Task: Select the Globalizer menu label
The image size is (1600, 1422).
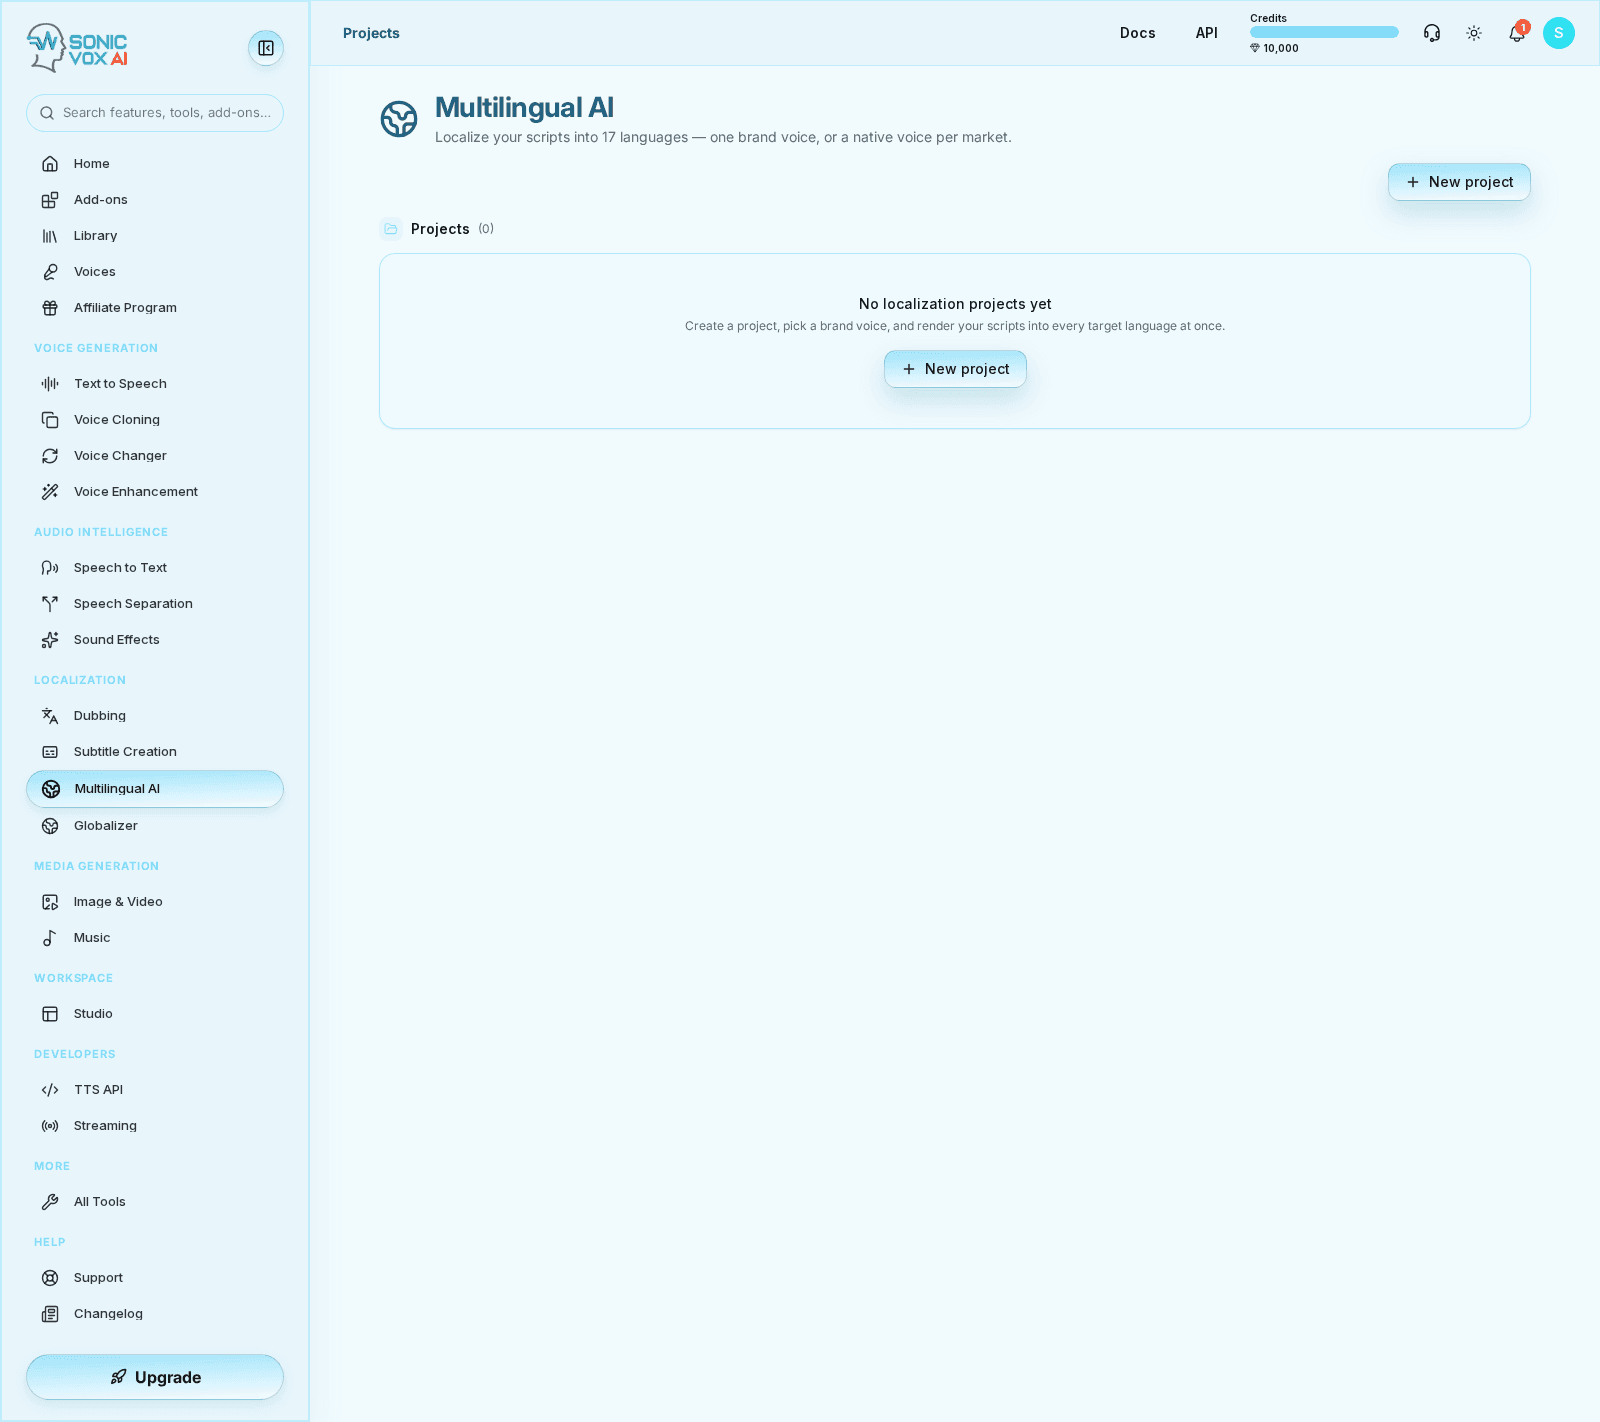Action: (106, 826)
